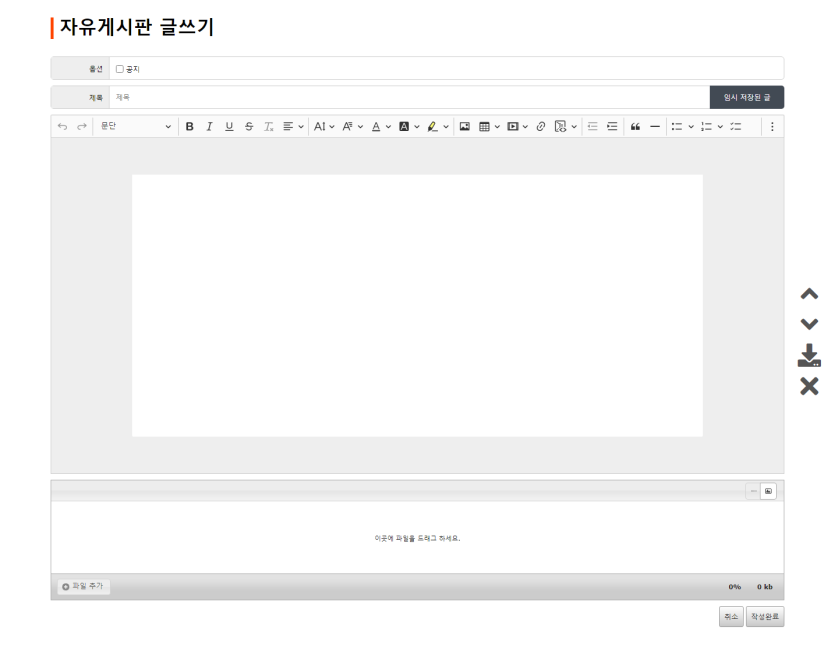The width and height of the screenshot is (835, 662).
Task: Submit the post with 작성완료
Action: [x=764, y=617]
